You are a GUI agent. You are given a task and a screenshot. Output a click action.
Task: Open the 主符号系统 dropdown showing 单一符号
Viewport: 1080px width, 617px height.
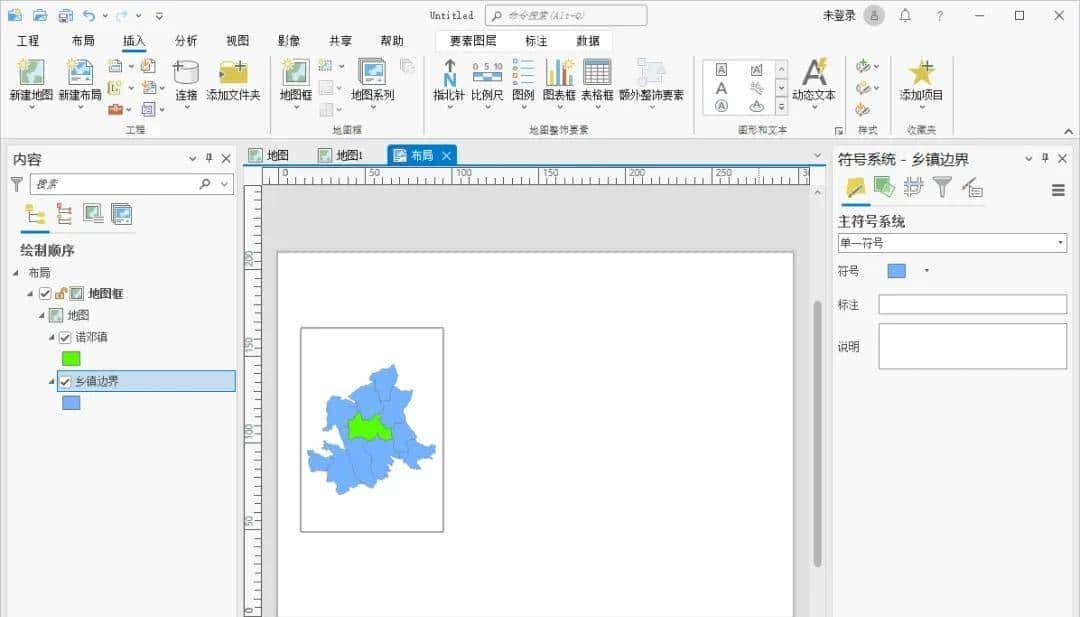[x=1062, y=242]
